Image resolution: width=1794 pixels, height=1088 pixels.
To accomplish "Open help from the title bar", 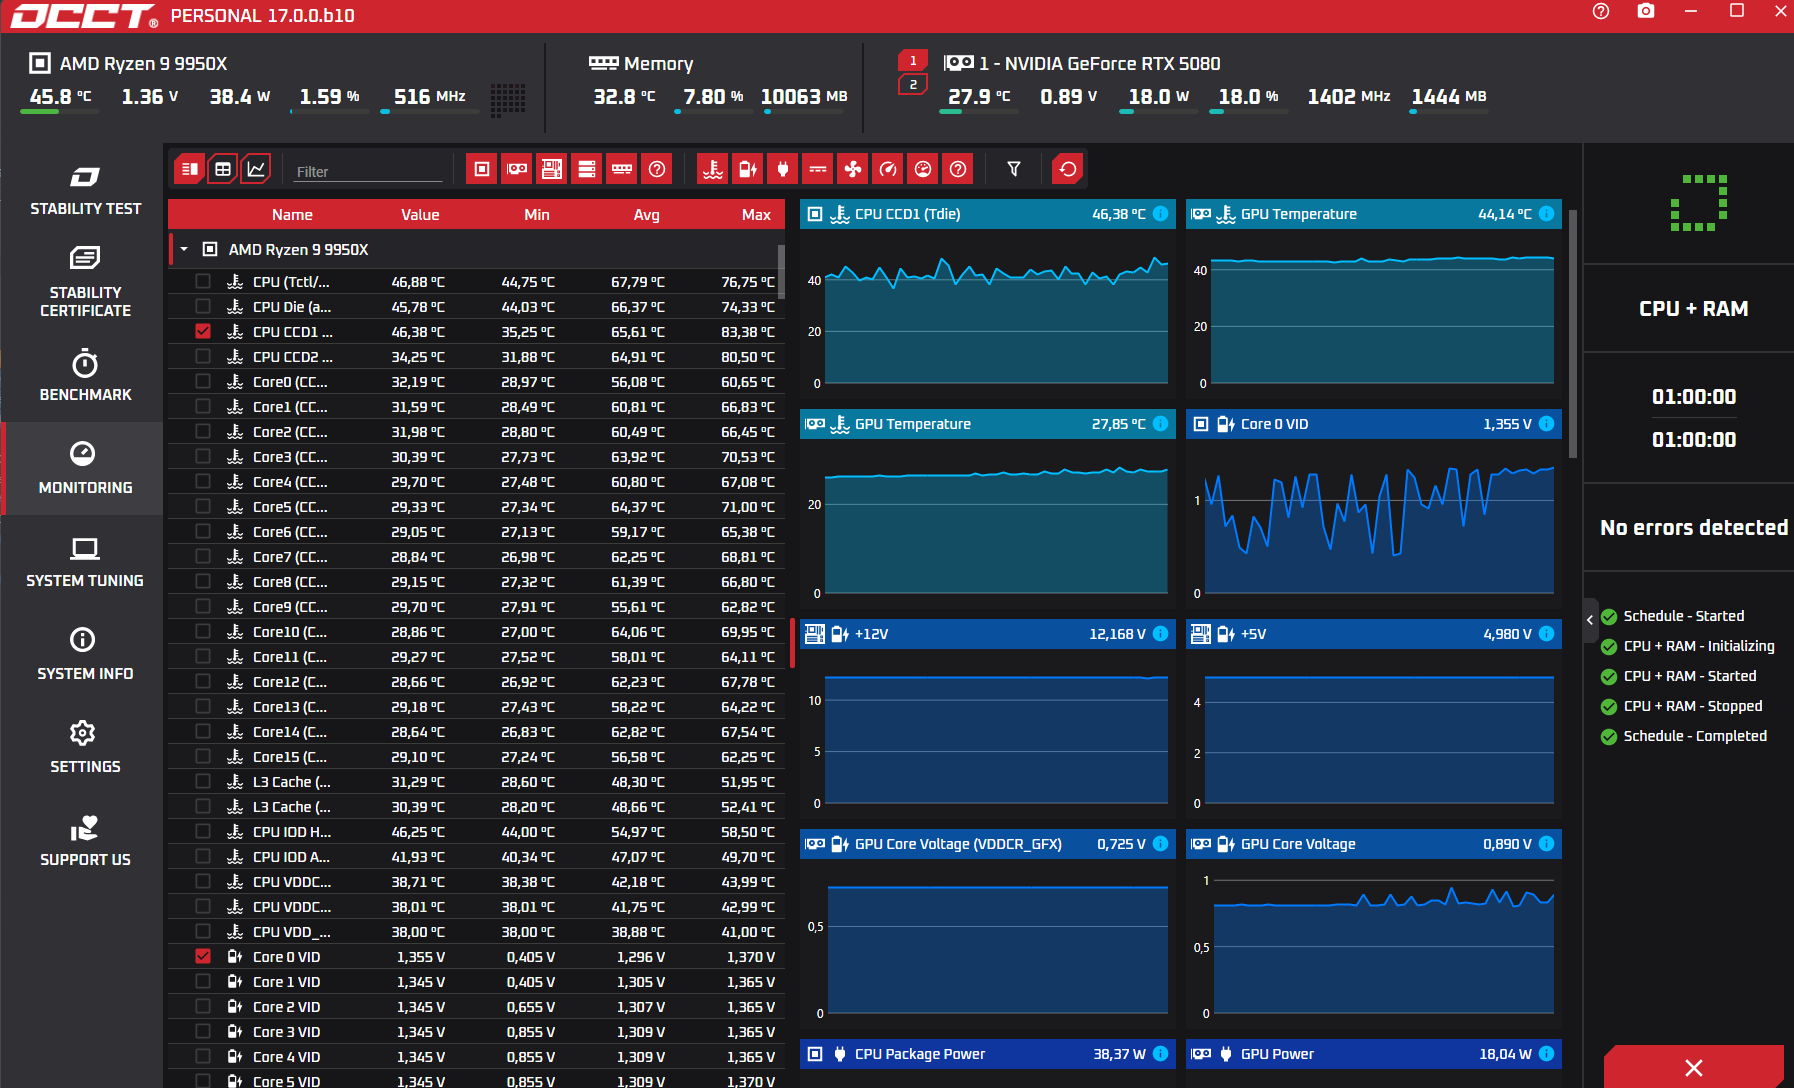I will tap(1601, 12).
